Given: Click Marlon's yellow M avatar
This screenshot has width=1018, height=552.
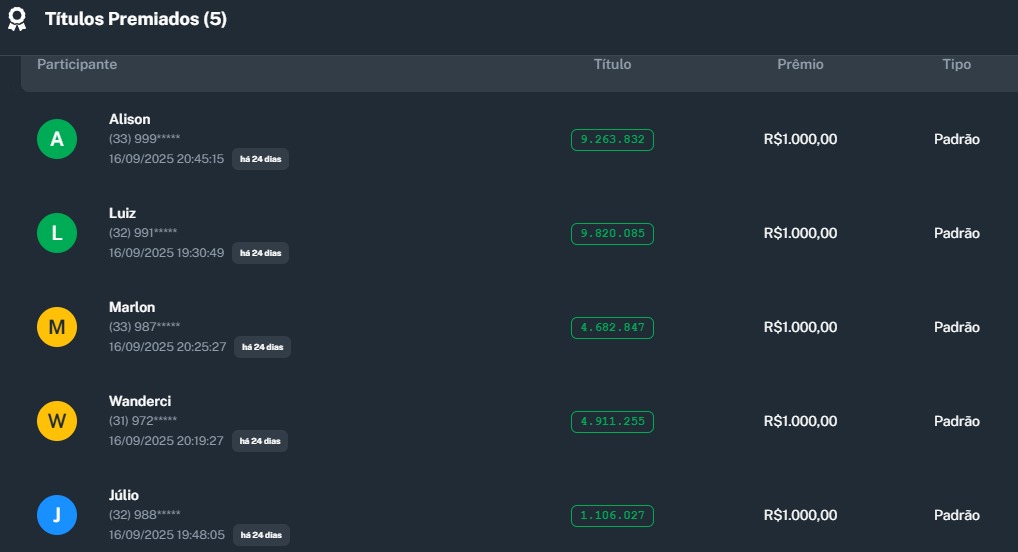Looking at the screenshot, I should pyautogui.click(x=57, y=327).
